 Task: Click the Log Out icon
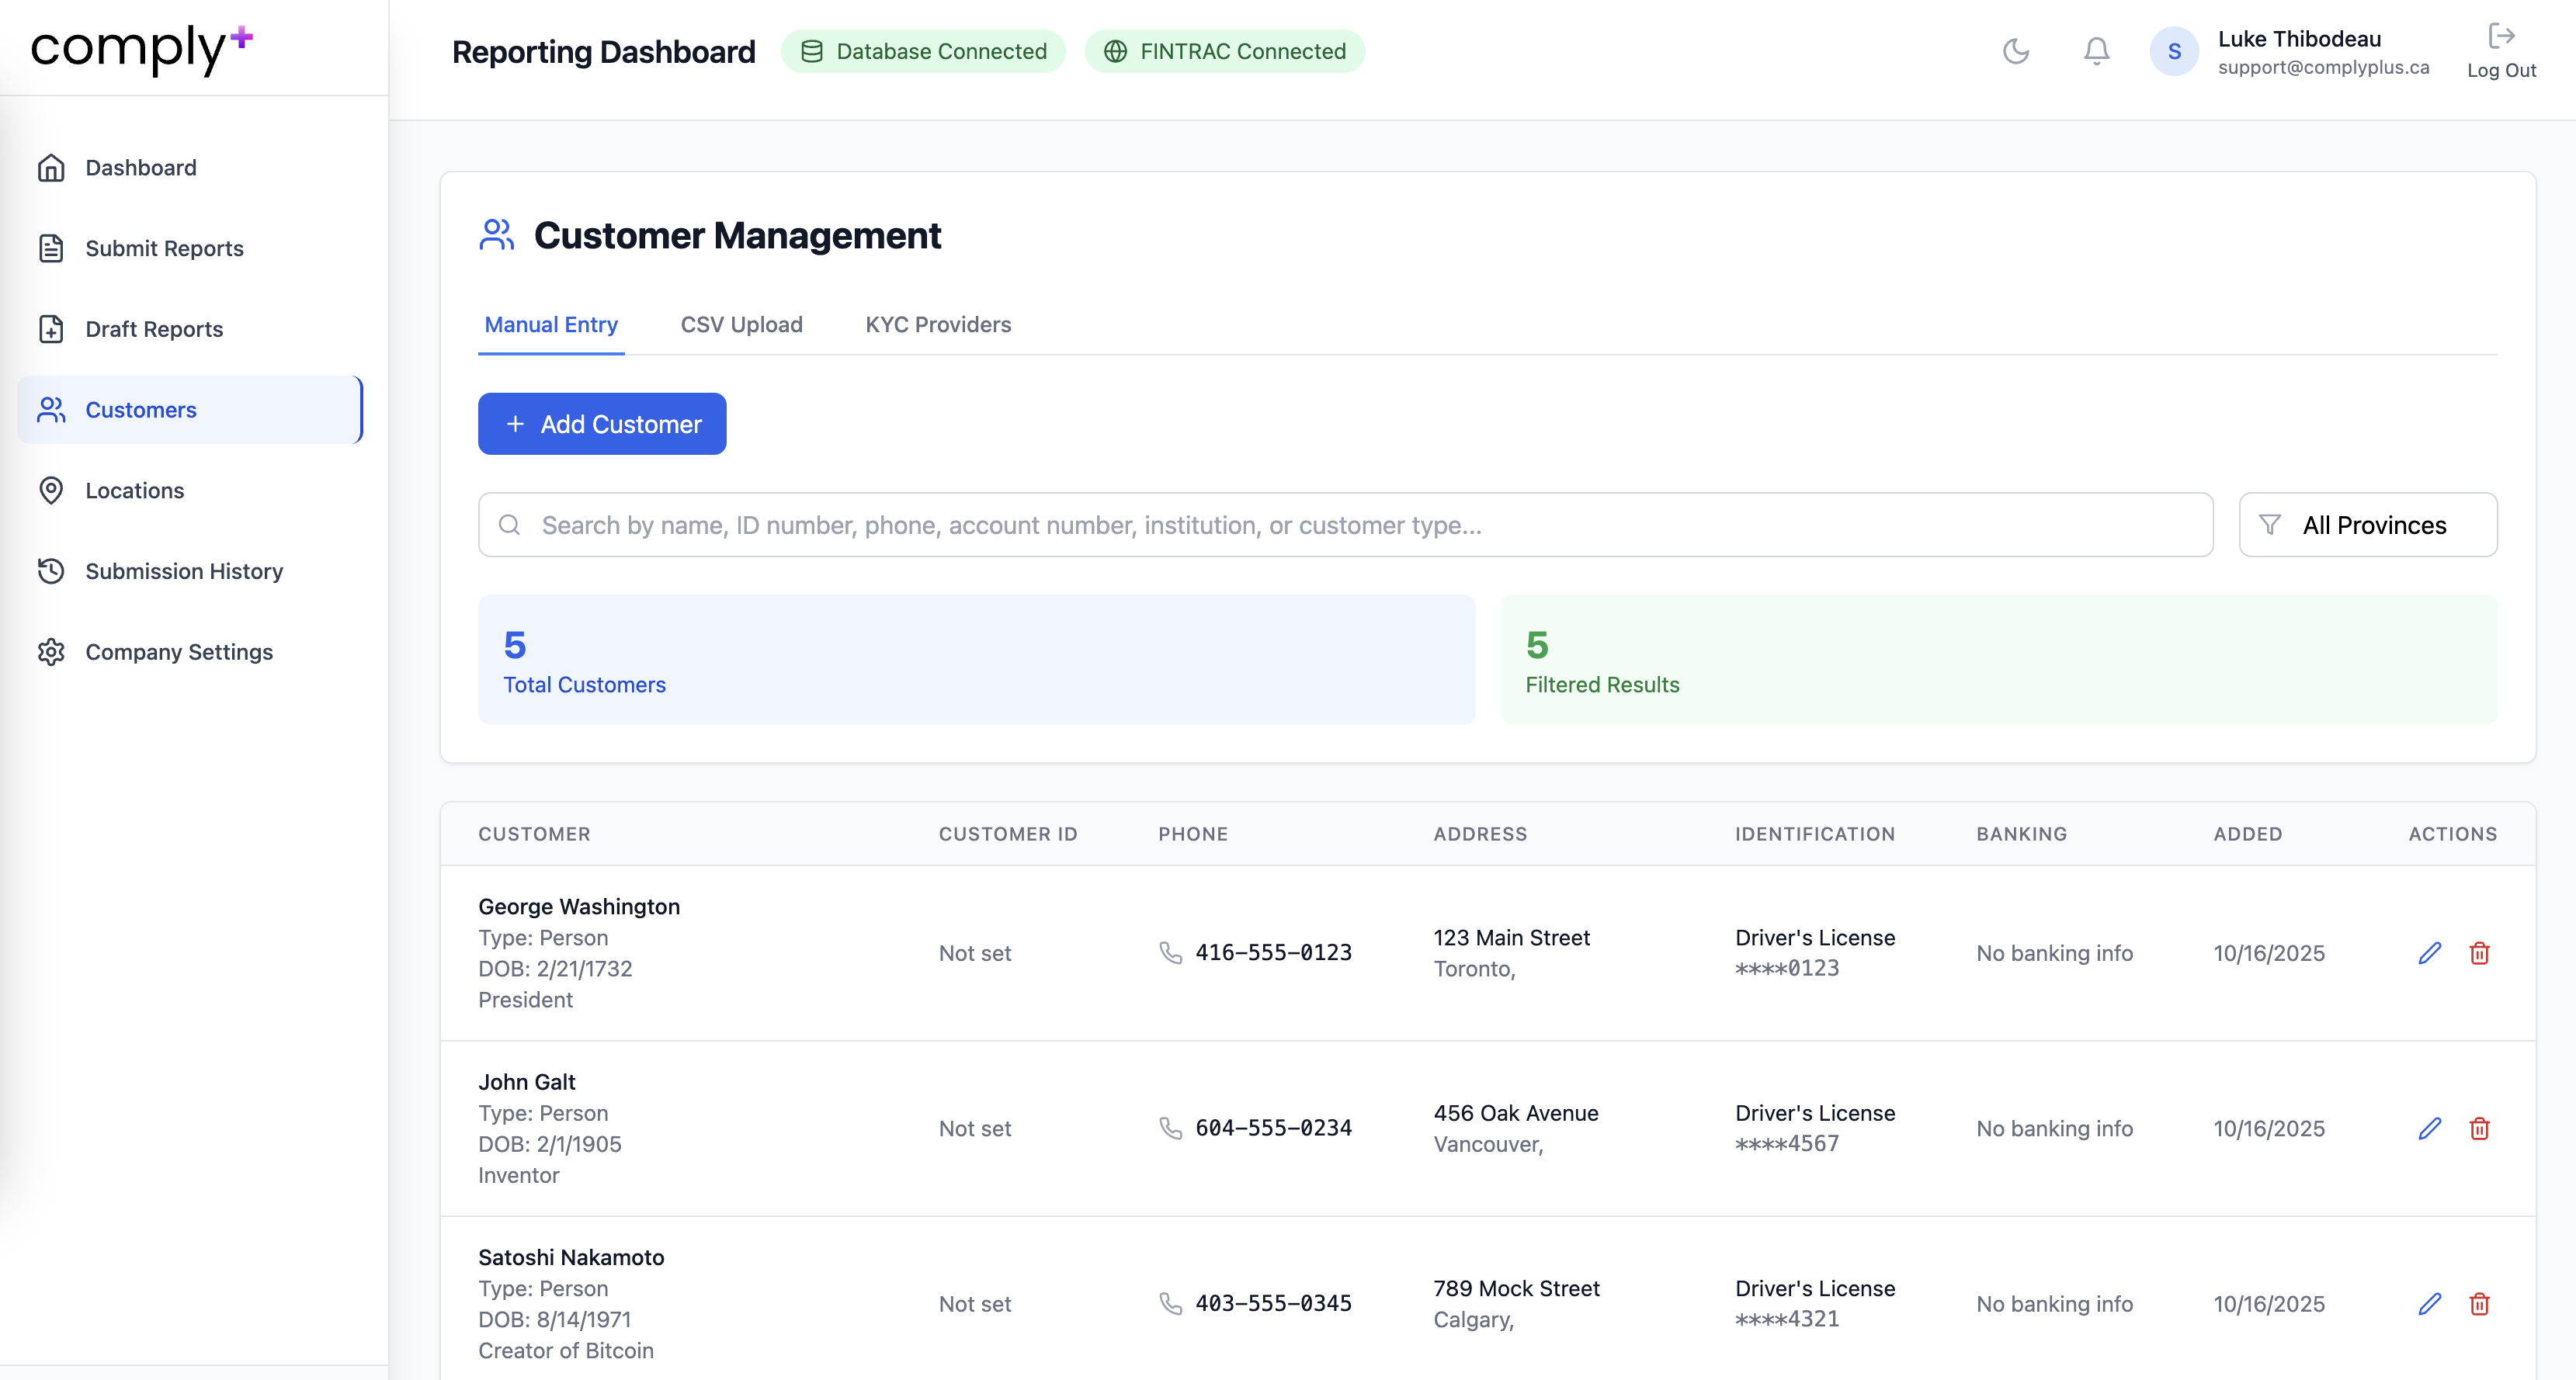(x=2500, y=37)
